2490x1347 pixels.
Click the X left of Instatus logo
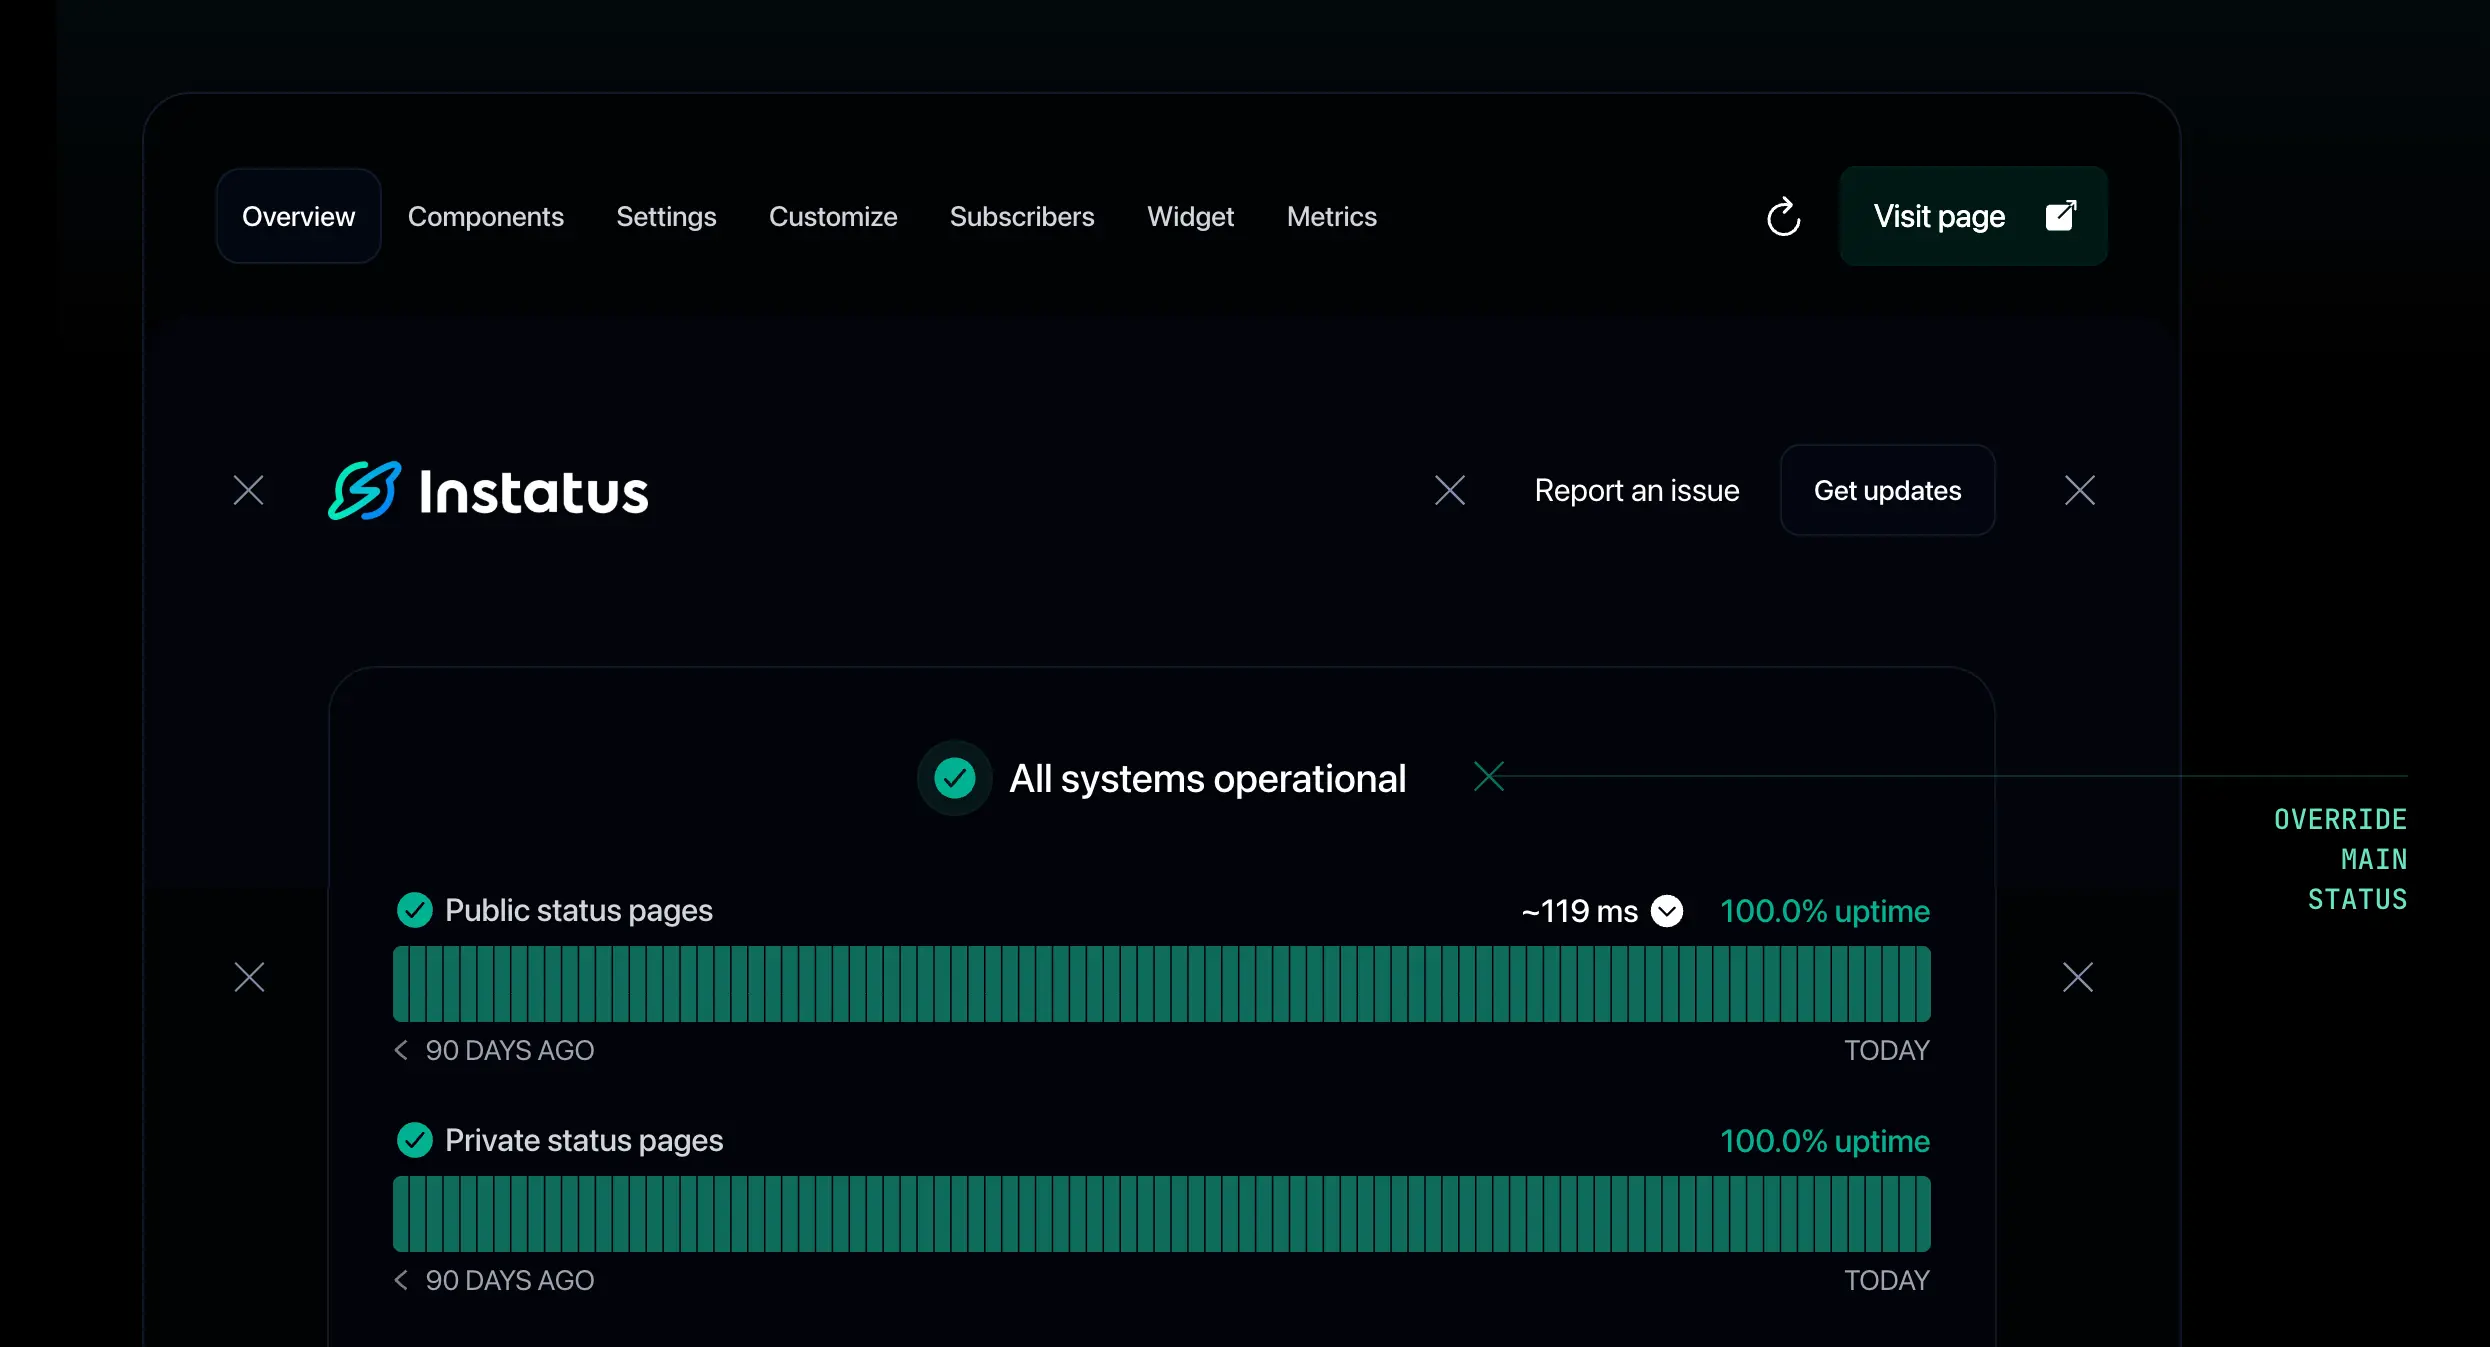248,490
